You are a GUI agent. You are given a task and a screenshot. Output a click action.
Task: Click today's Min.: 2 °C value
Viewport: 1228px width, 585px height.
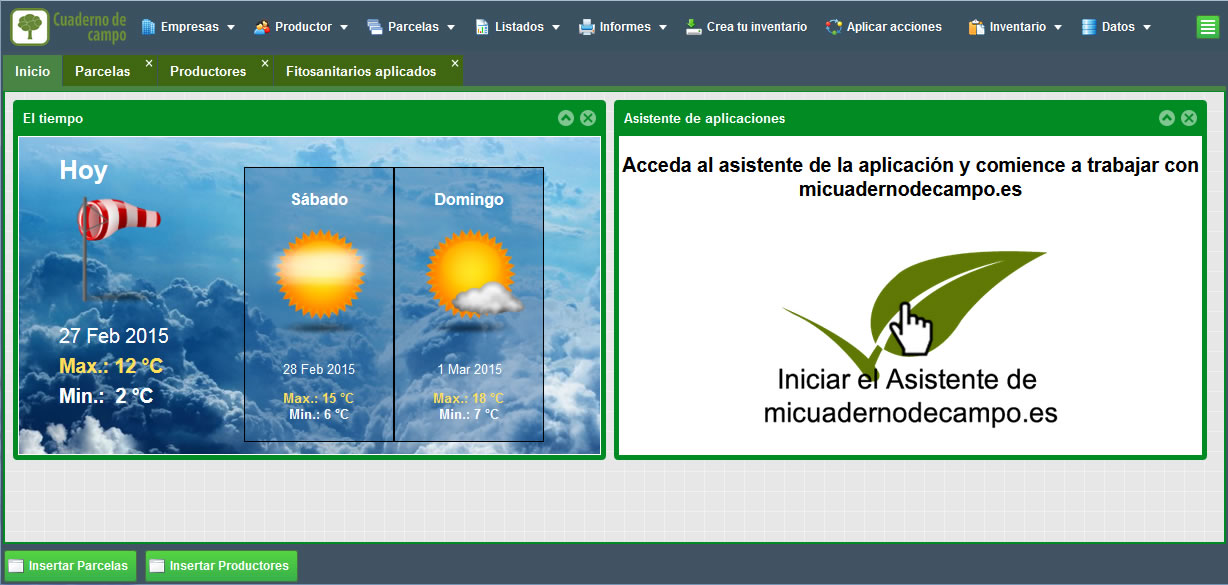click(x=106, y=396)
